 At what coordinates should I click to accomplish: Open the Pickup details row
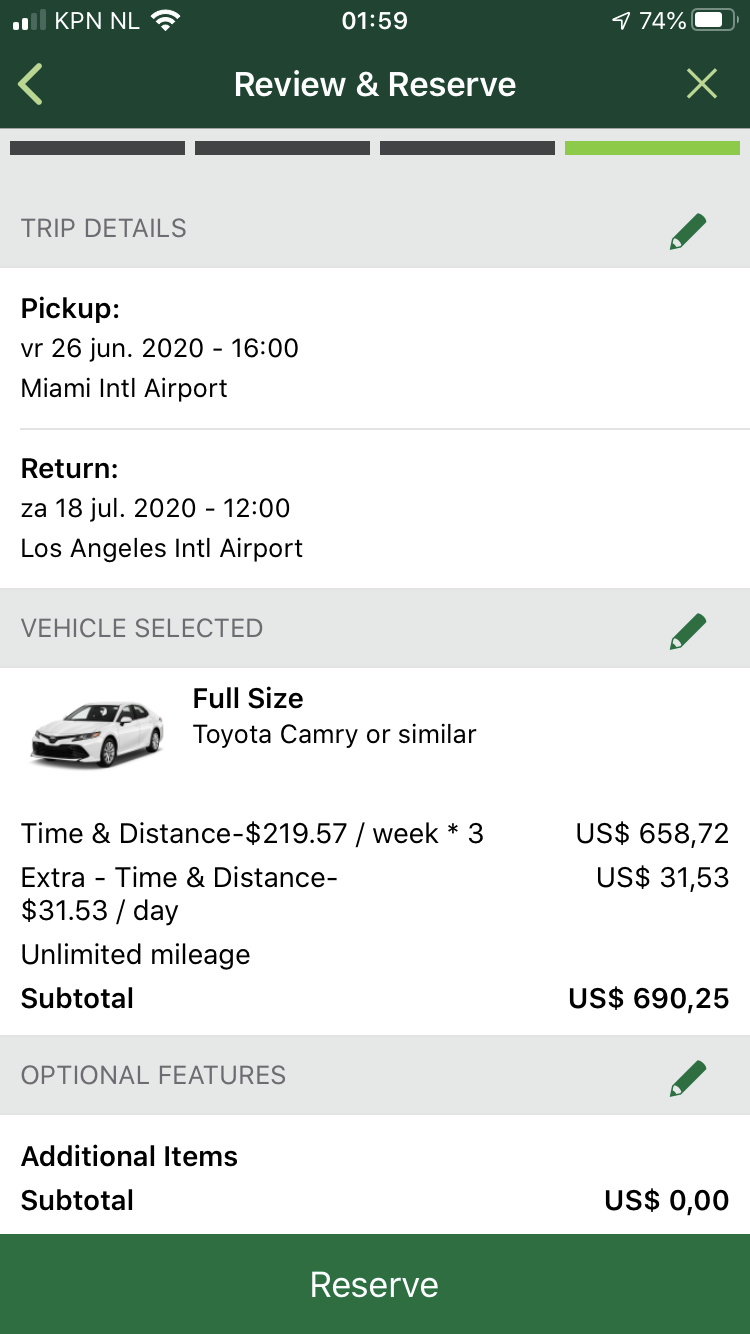(374, 348)
